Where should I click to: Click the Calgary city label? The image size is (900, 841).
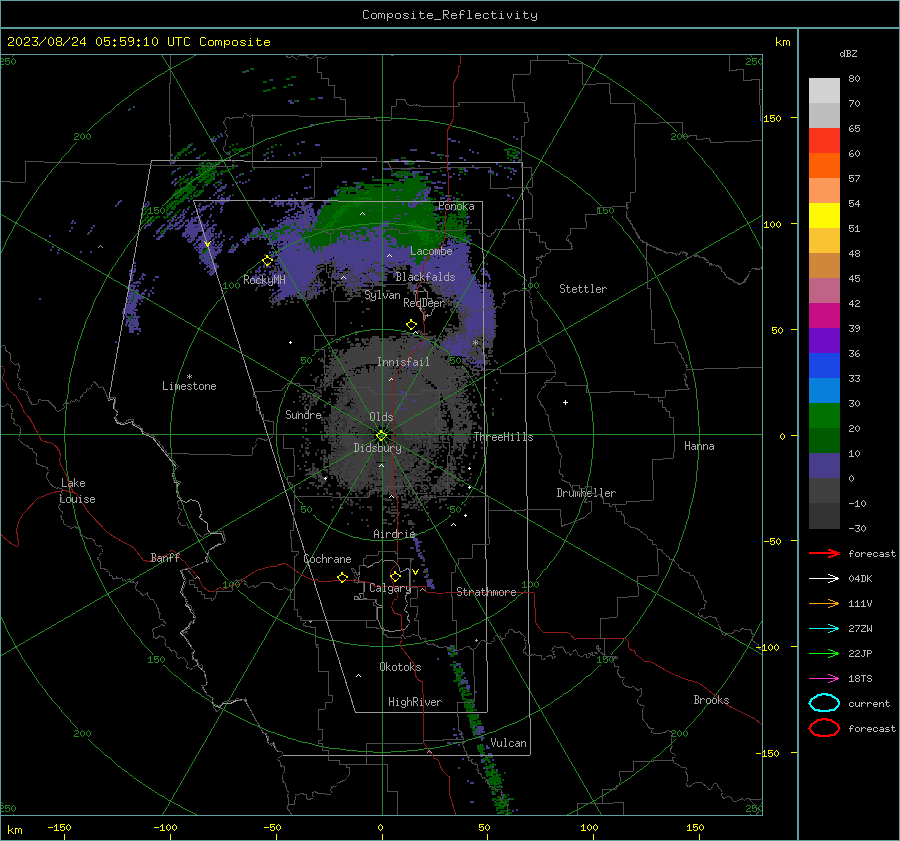[390, 588]
